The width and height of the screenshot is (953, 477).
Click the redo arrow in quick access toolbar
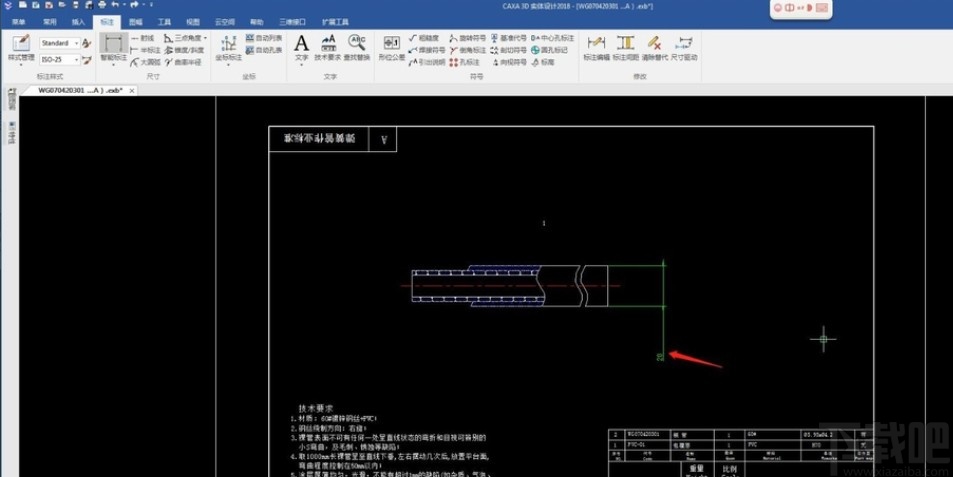(134, 5)
